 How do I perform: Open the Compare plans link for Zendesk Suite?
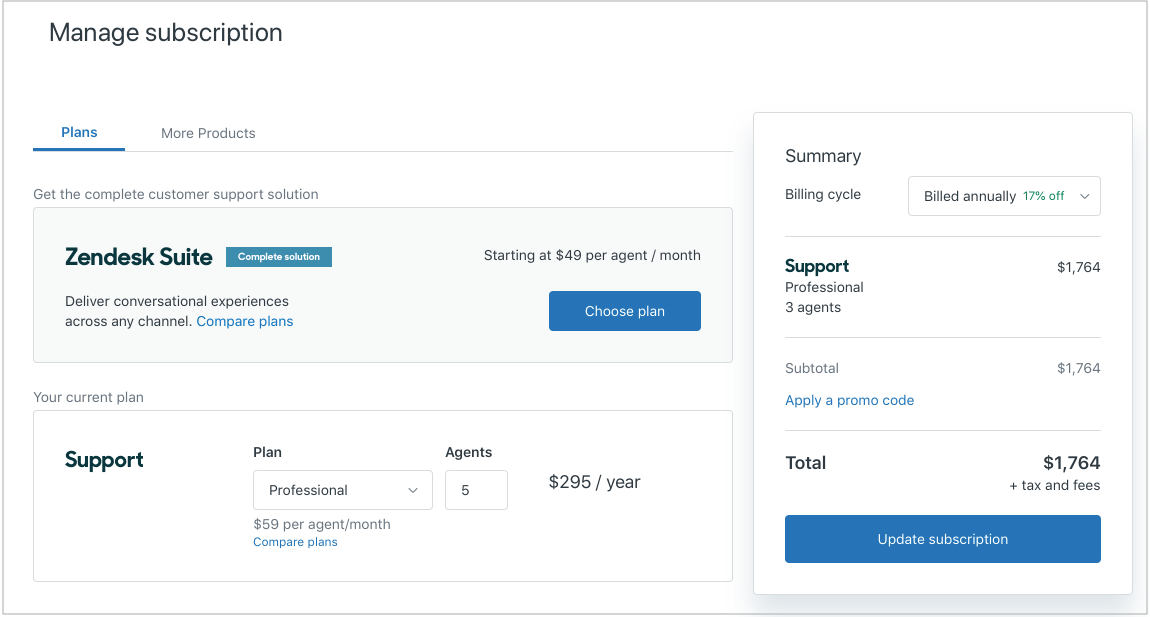click(244, 320)
